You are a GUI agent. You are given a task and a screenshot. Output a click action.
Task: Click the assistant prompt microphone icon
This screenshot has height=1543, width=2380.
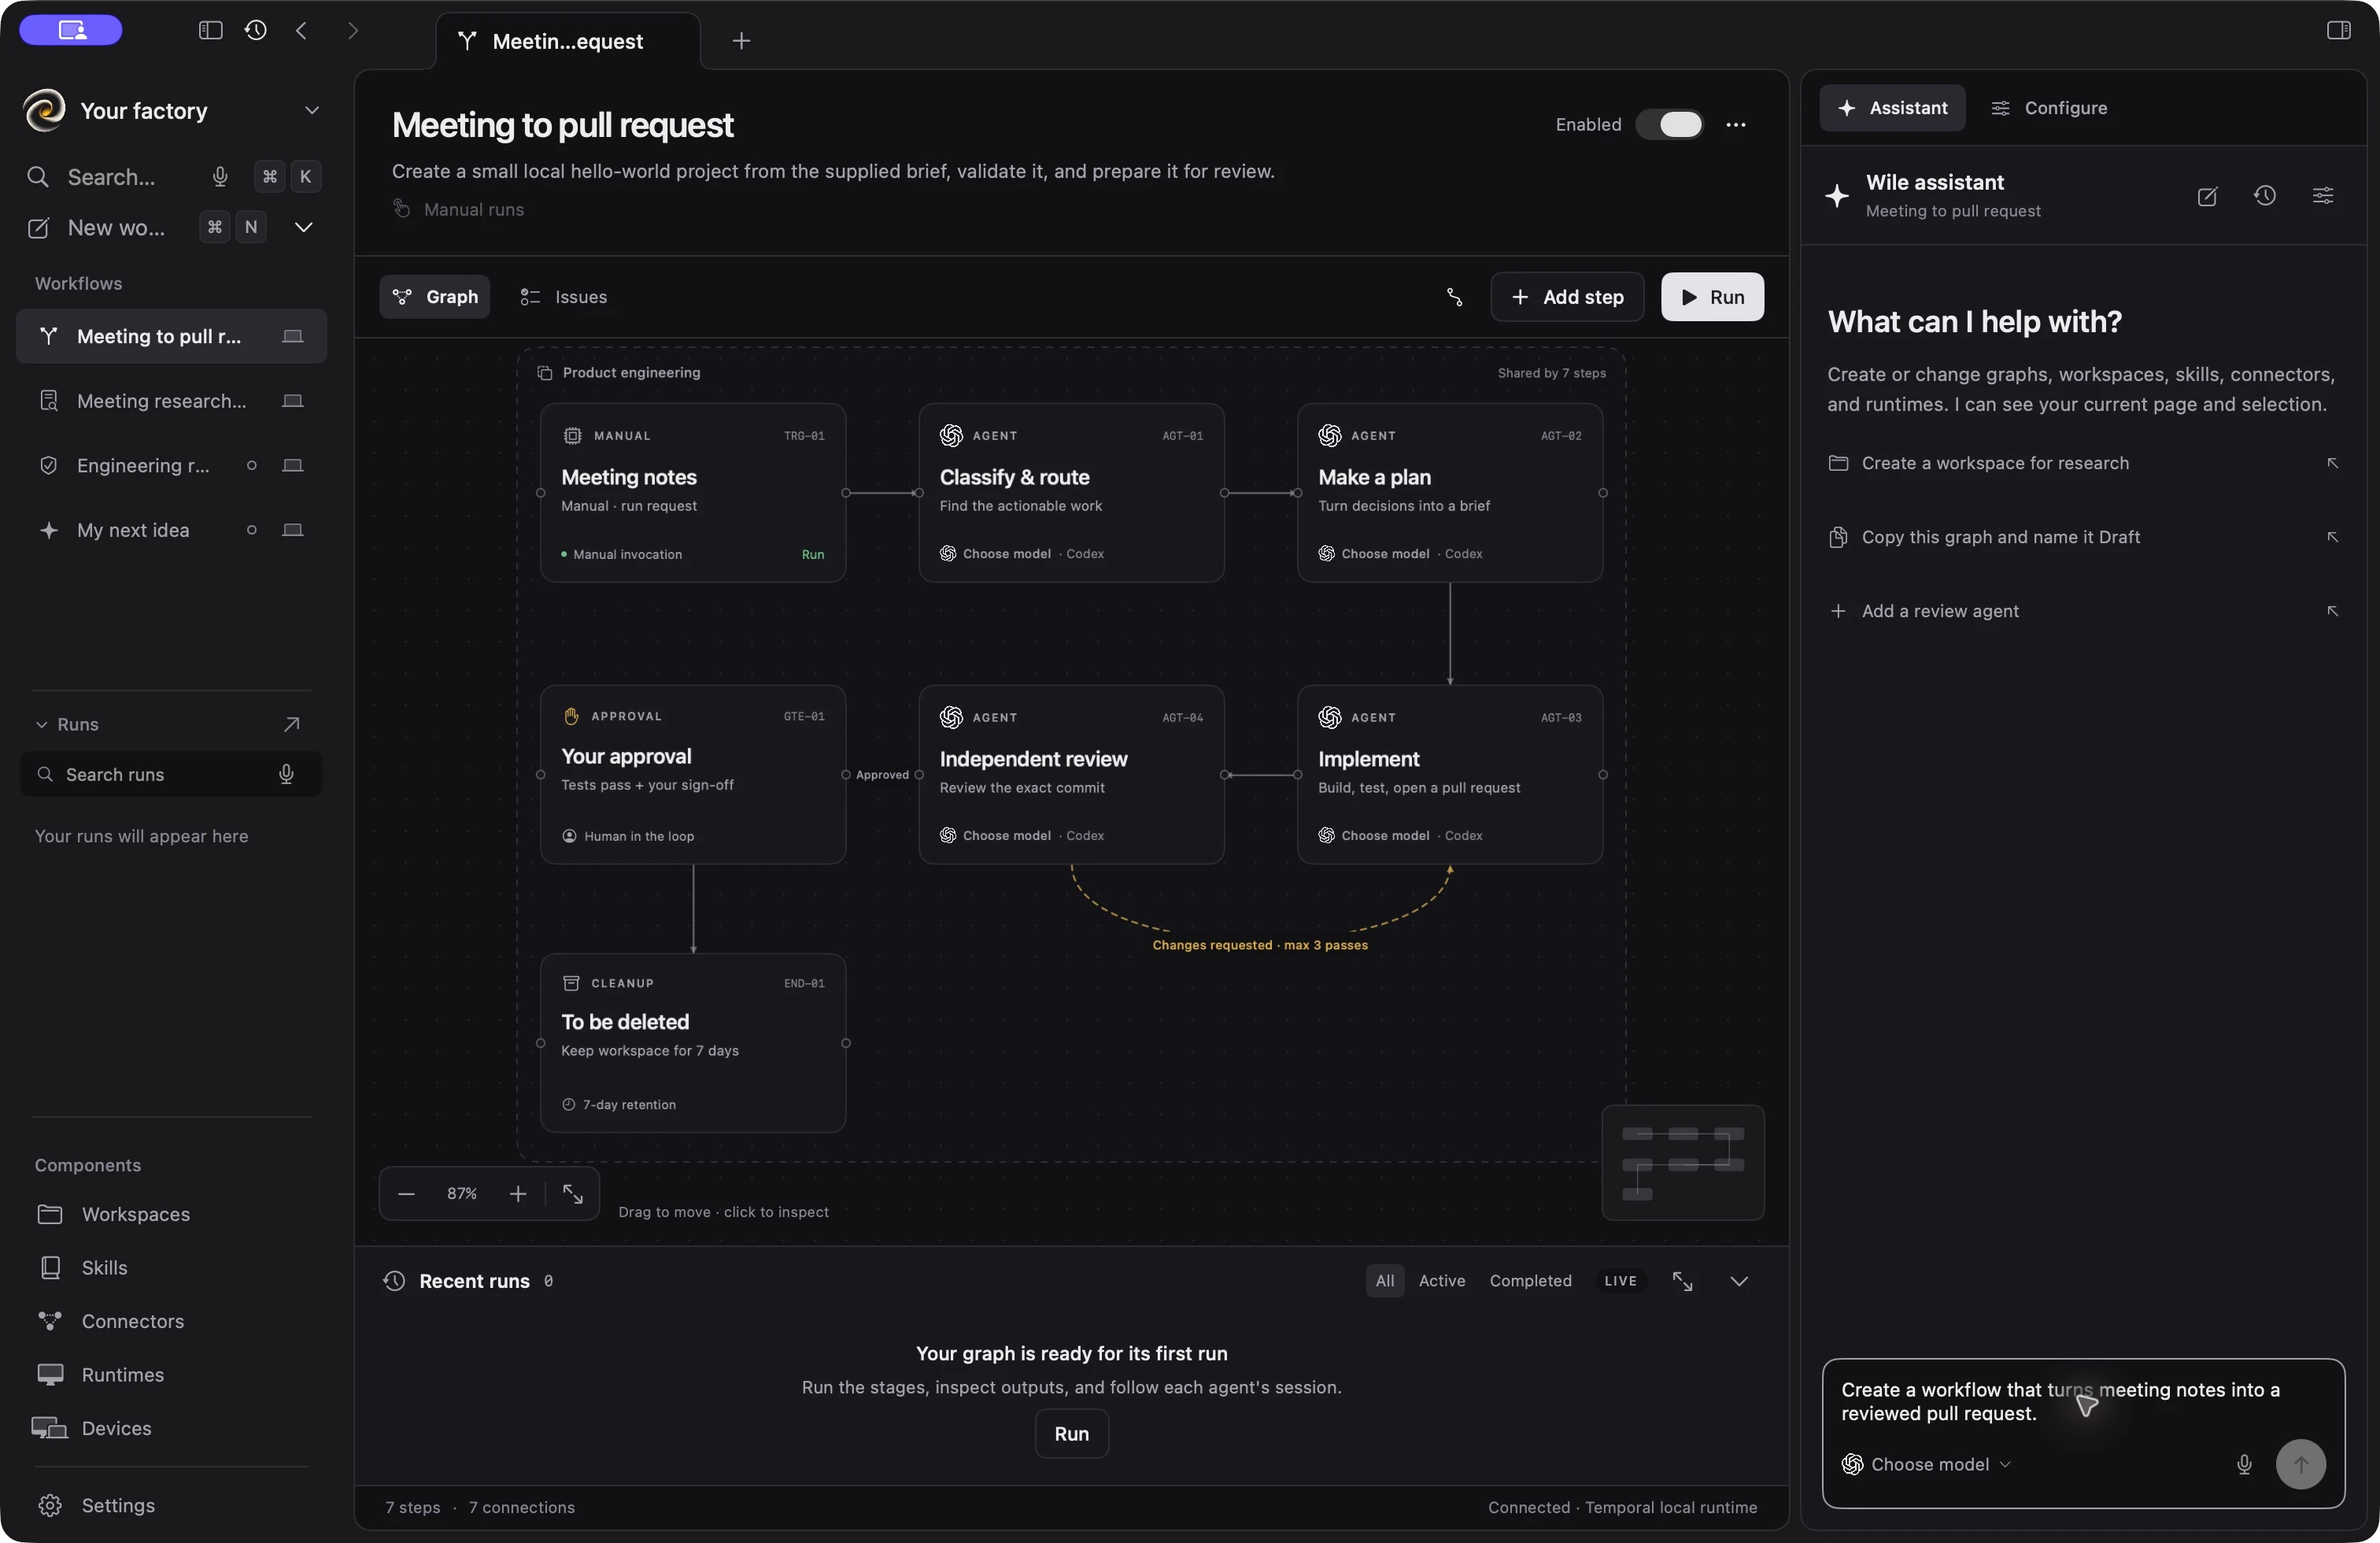[2244, 1464]
